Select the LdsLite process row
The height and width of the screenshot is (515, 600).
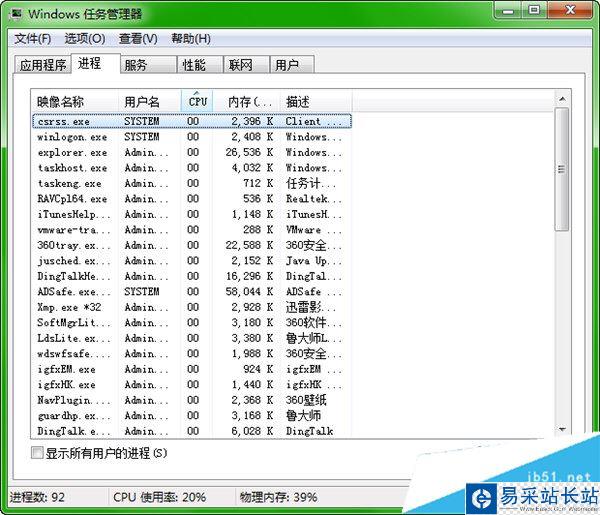(x=192, y=338)
